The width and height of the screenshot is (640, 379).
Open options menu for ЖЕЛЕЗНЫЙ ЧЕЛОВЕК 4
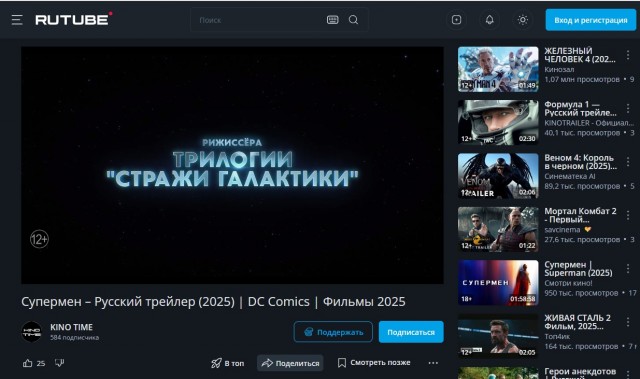tap(628, 55)
